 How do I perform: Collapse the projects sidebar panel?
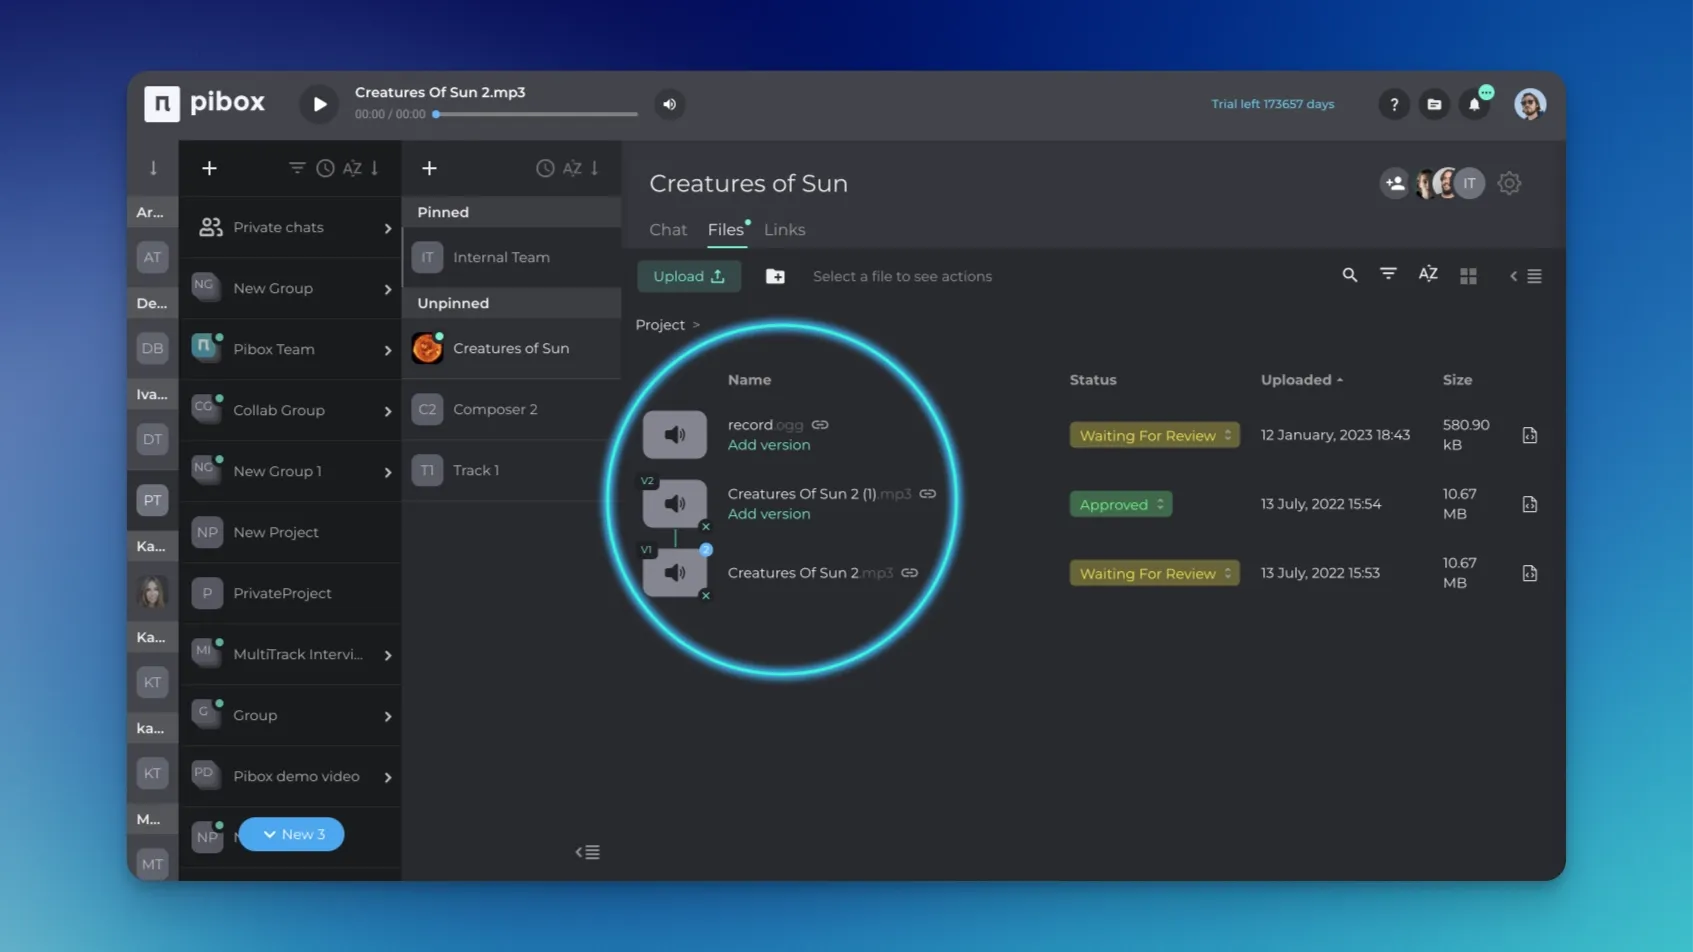pyautogui.click(x=587, y=852)
